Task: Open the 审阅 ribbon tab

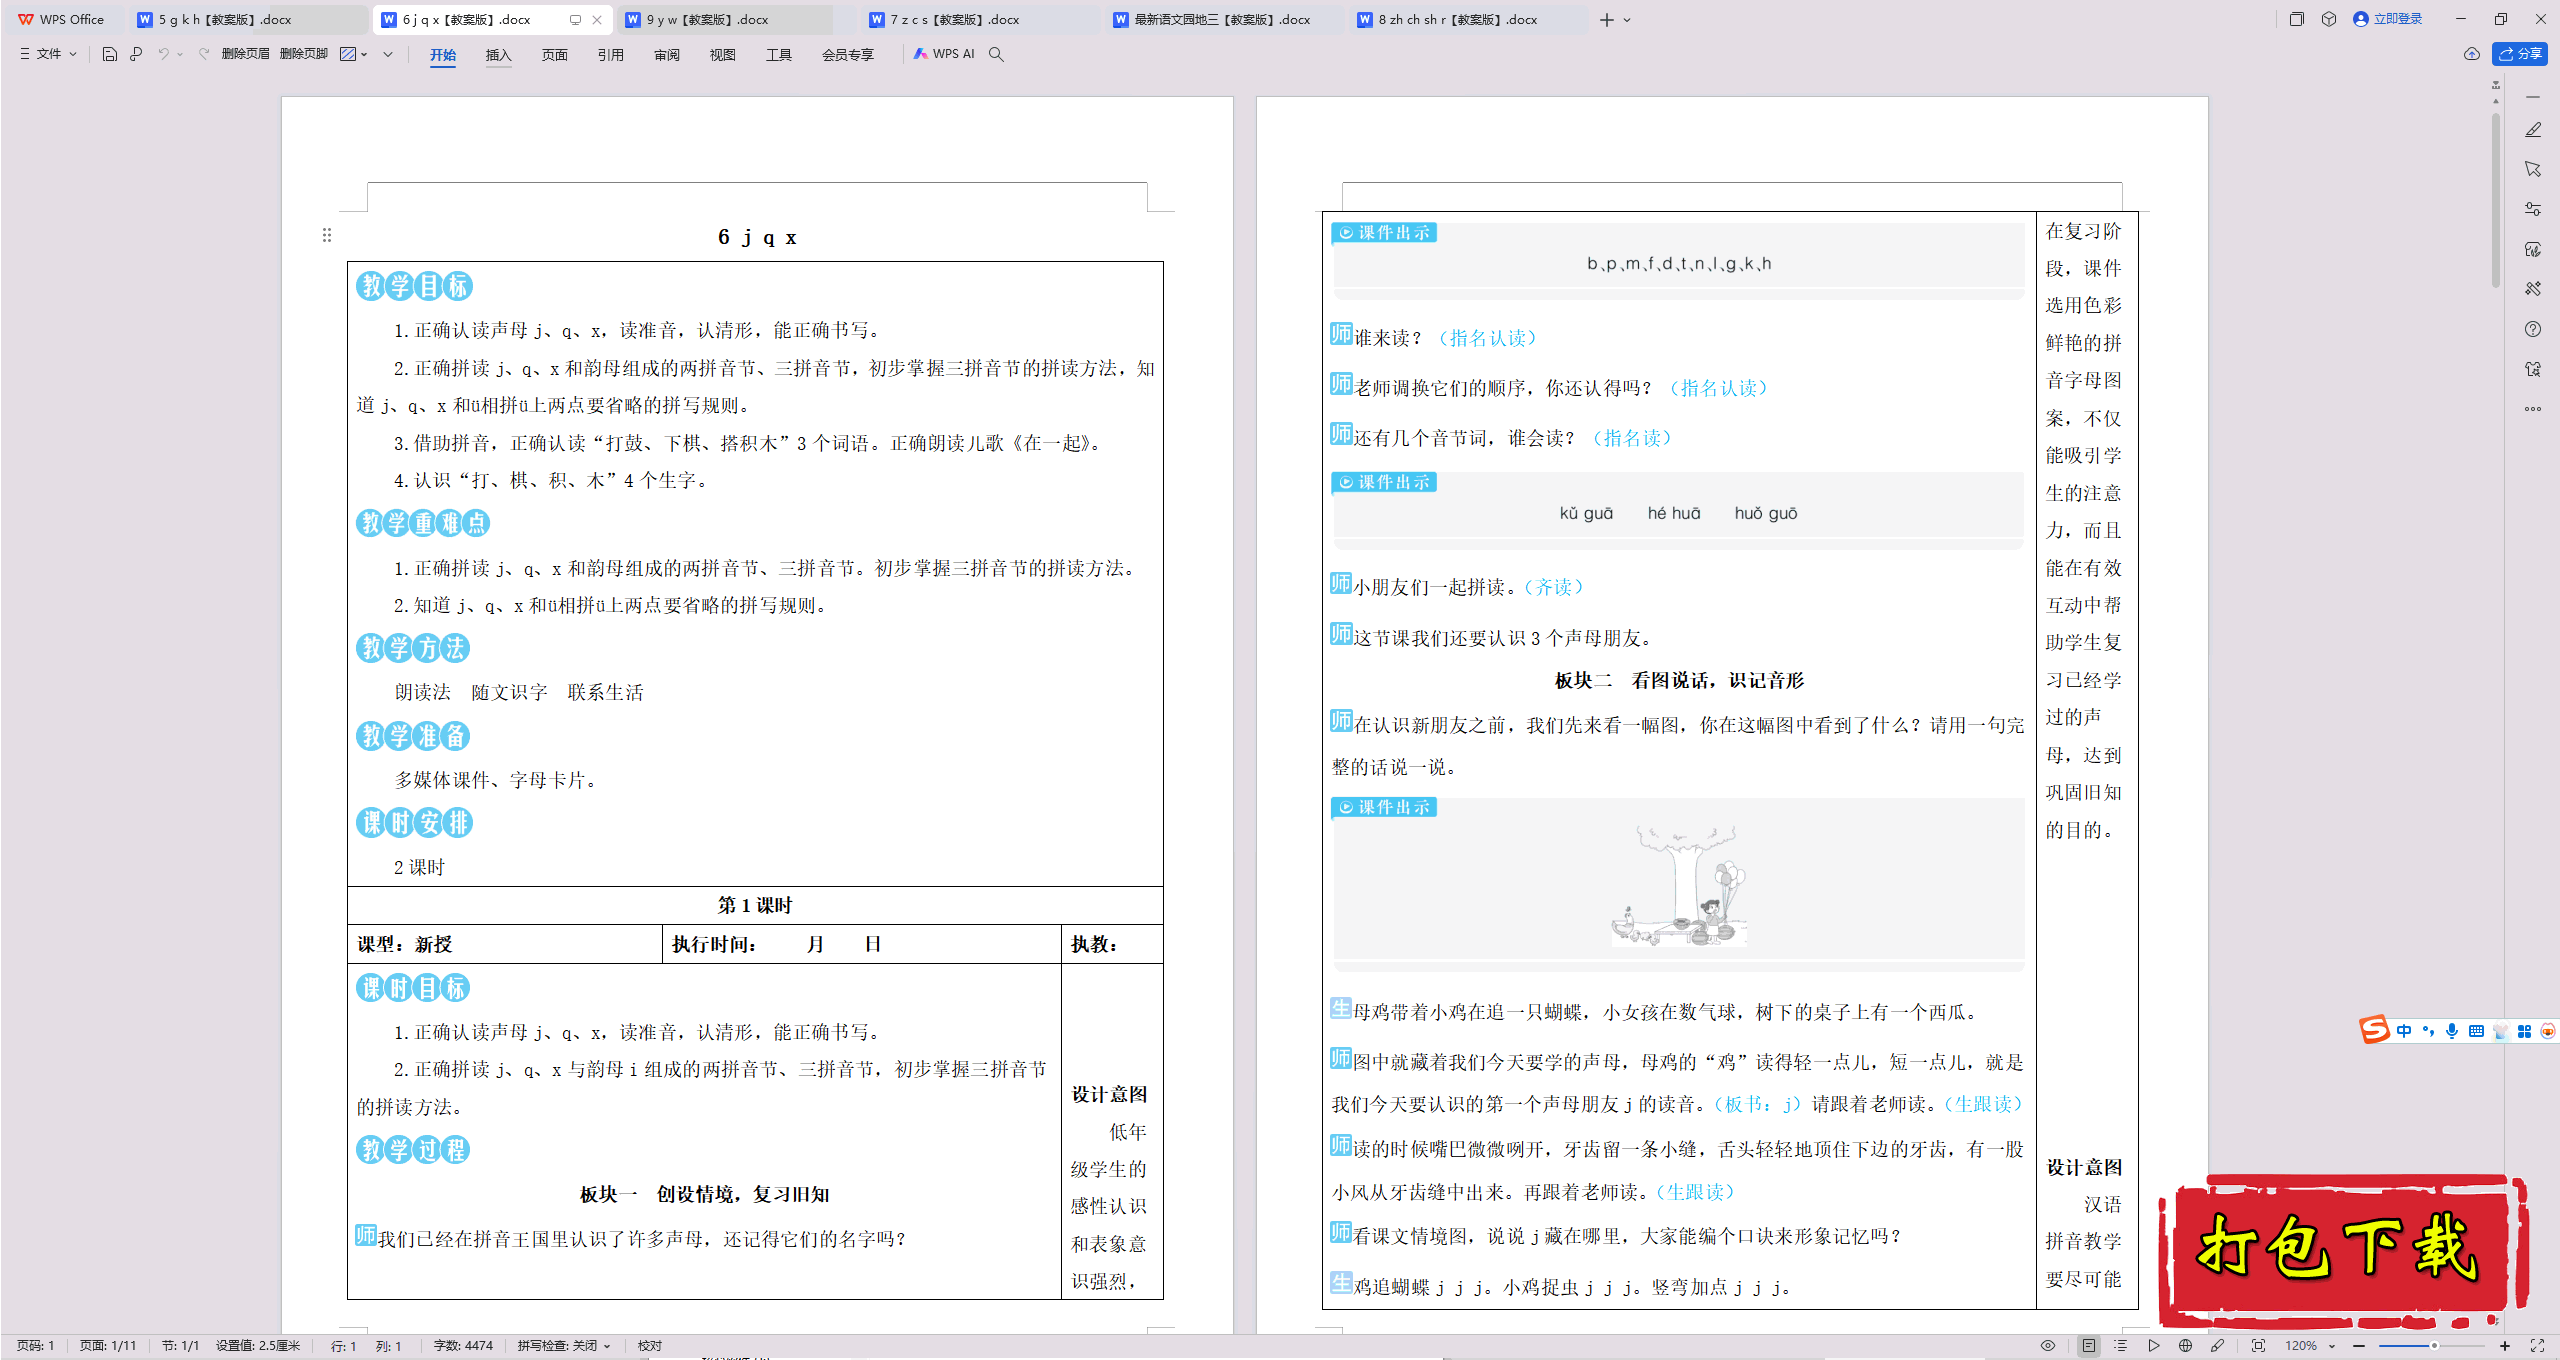Action: [666, 55]
